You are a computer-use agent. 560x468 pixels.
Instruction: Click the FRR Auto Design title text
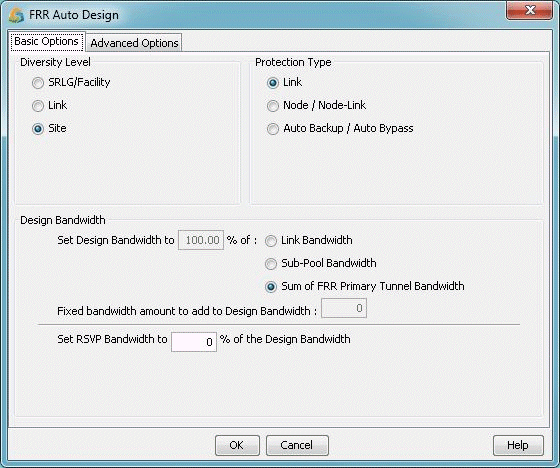tap(74, 15)
